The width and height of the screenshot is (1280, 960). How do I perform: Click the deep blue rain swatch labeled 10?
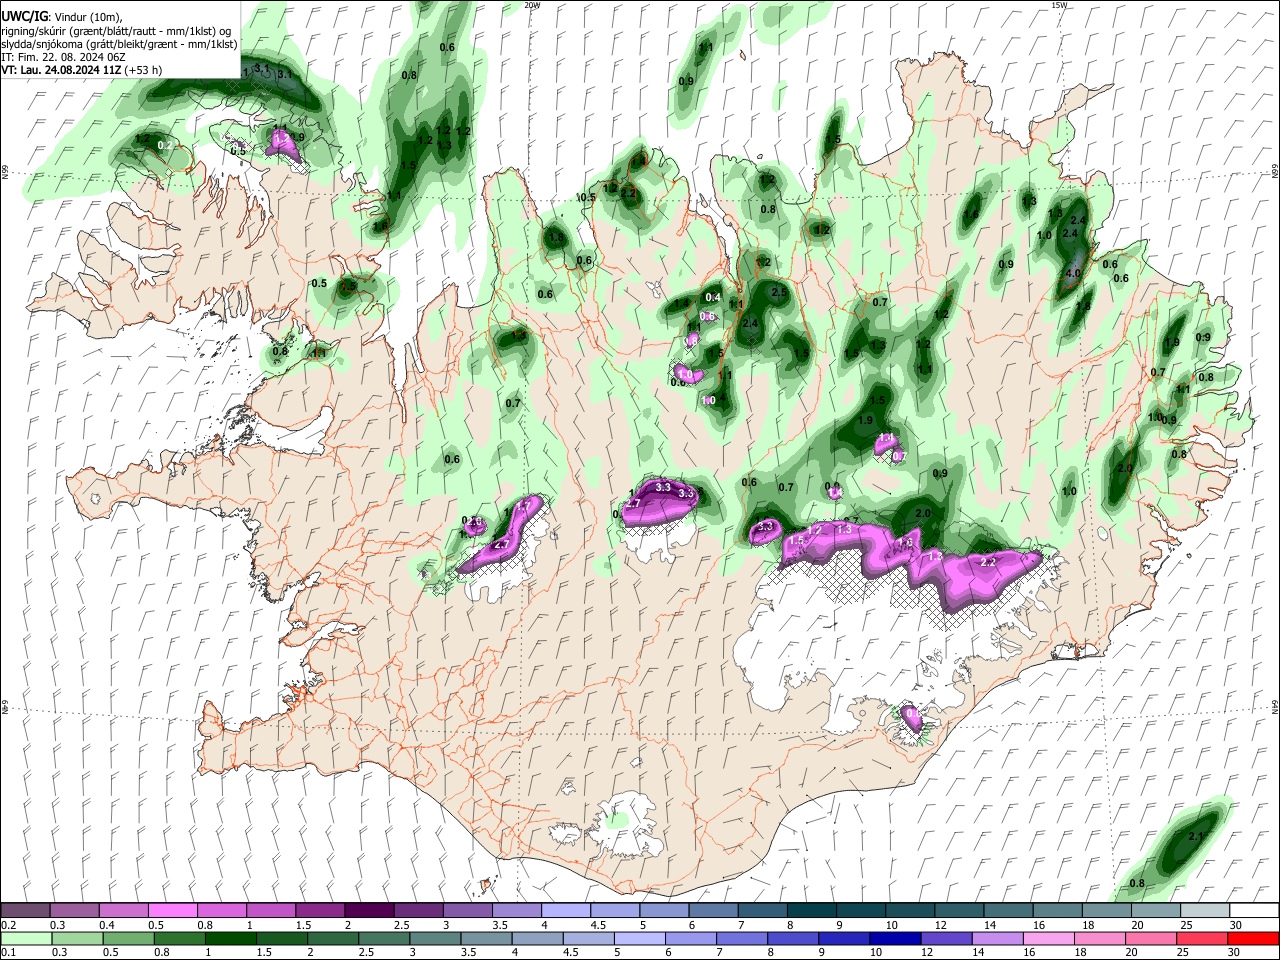coord(894,938)
